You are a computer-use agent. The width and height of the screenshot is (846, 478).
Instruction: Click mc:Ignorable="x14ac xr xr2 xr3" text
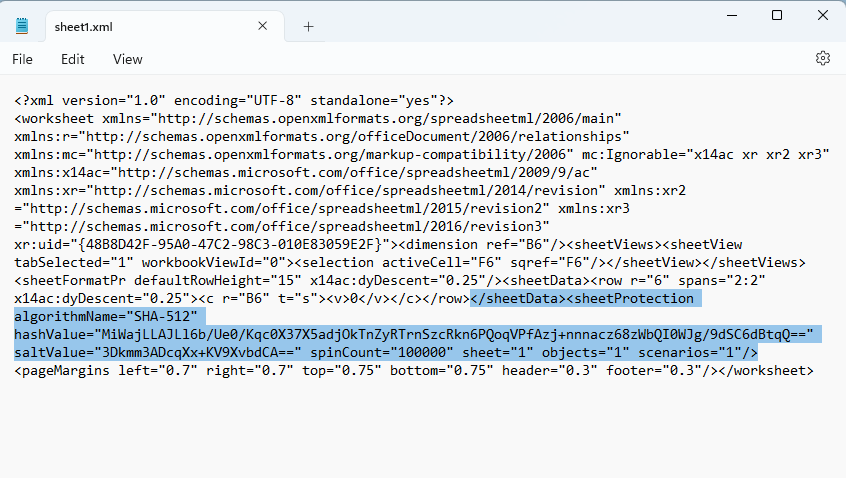pos(705,155)
